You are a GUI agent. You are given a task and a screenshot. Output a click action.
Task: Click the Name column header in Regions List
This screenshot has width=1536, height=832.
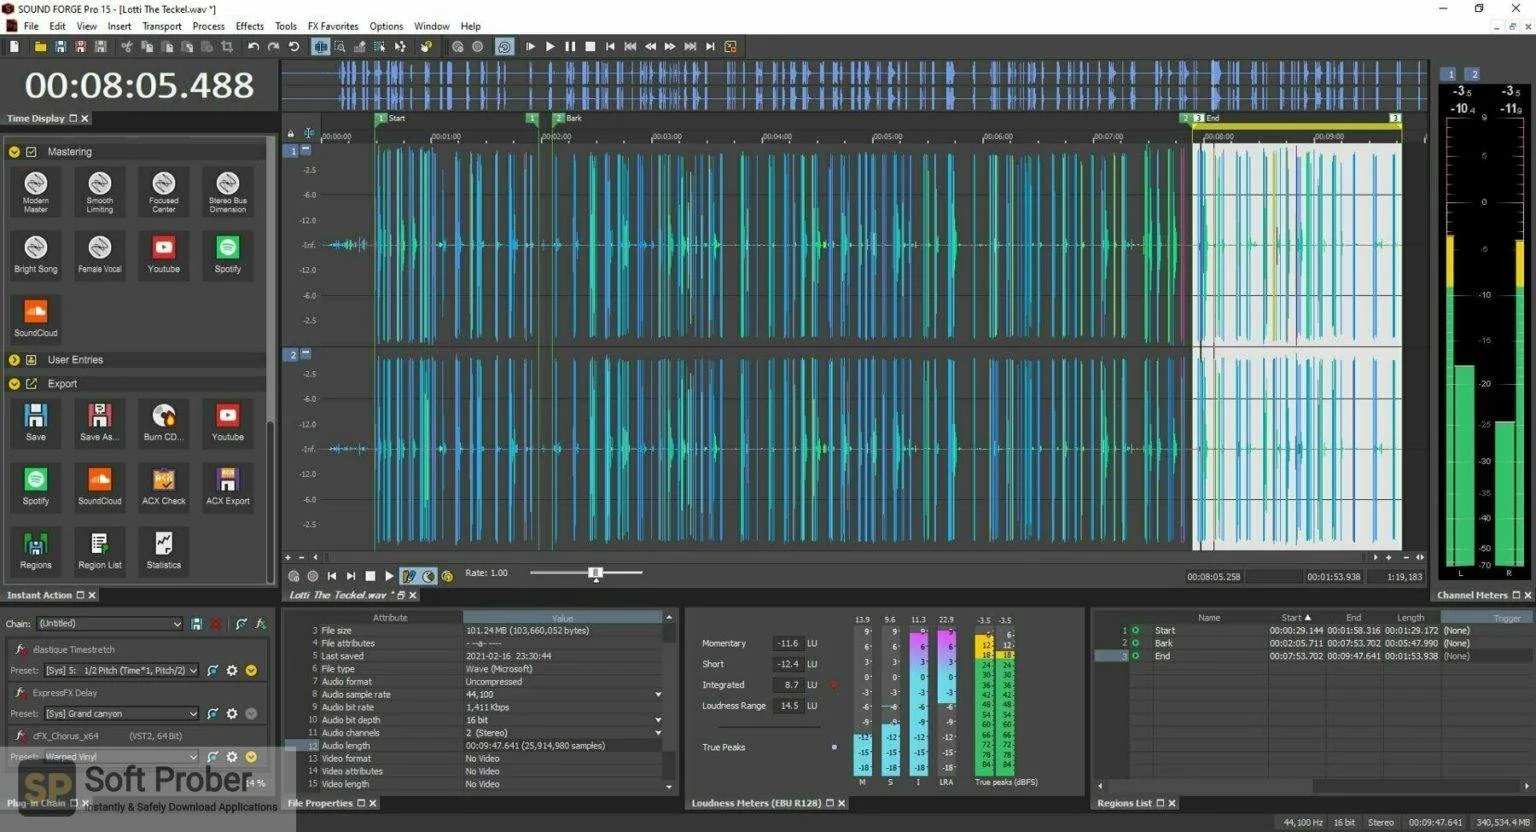1209,618
